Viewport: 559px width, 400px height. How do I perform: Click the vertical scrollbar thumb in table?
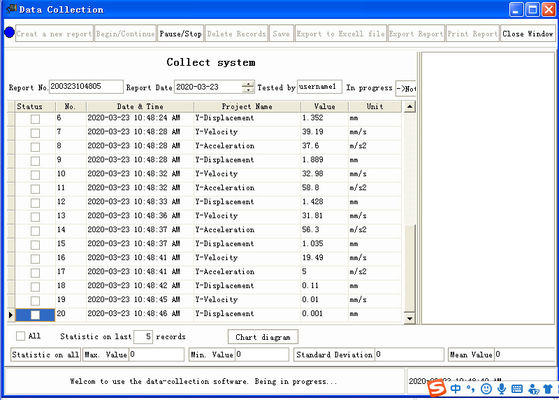coord(410,267)
